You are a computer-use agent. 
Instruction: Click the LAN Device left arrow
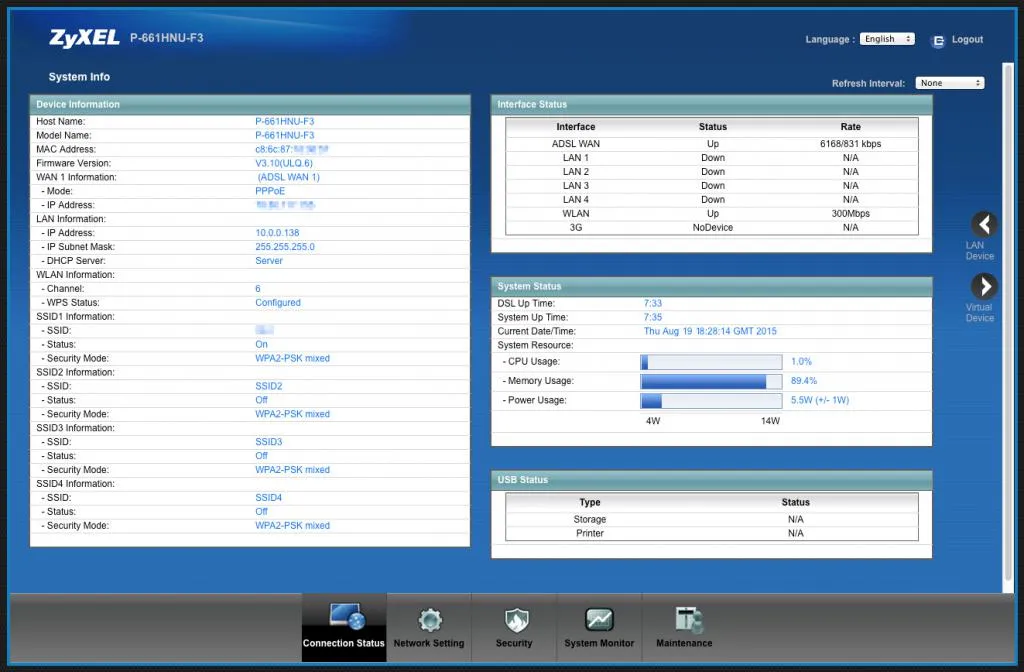[x=984, y=225]
